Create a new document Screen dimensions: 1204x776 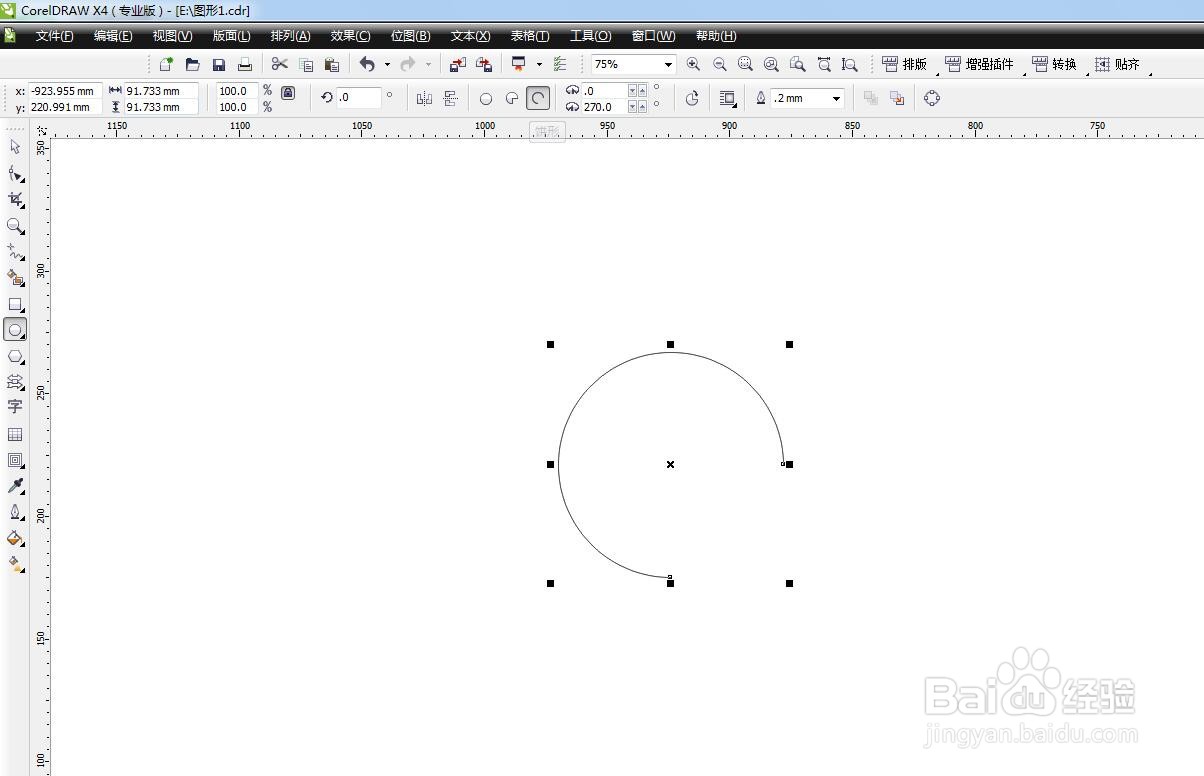(x=166, y=64)
